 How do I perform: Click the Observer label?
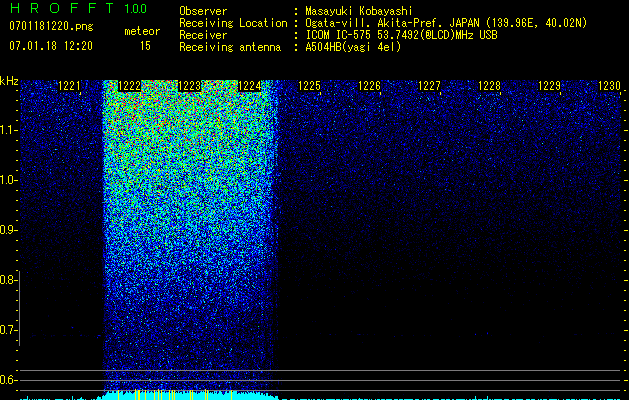pos(203,11)
